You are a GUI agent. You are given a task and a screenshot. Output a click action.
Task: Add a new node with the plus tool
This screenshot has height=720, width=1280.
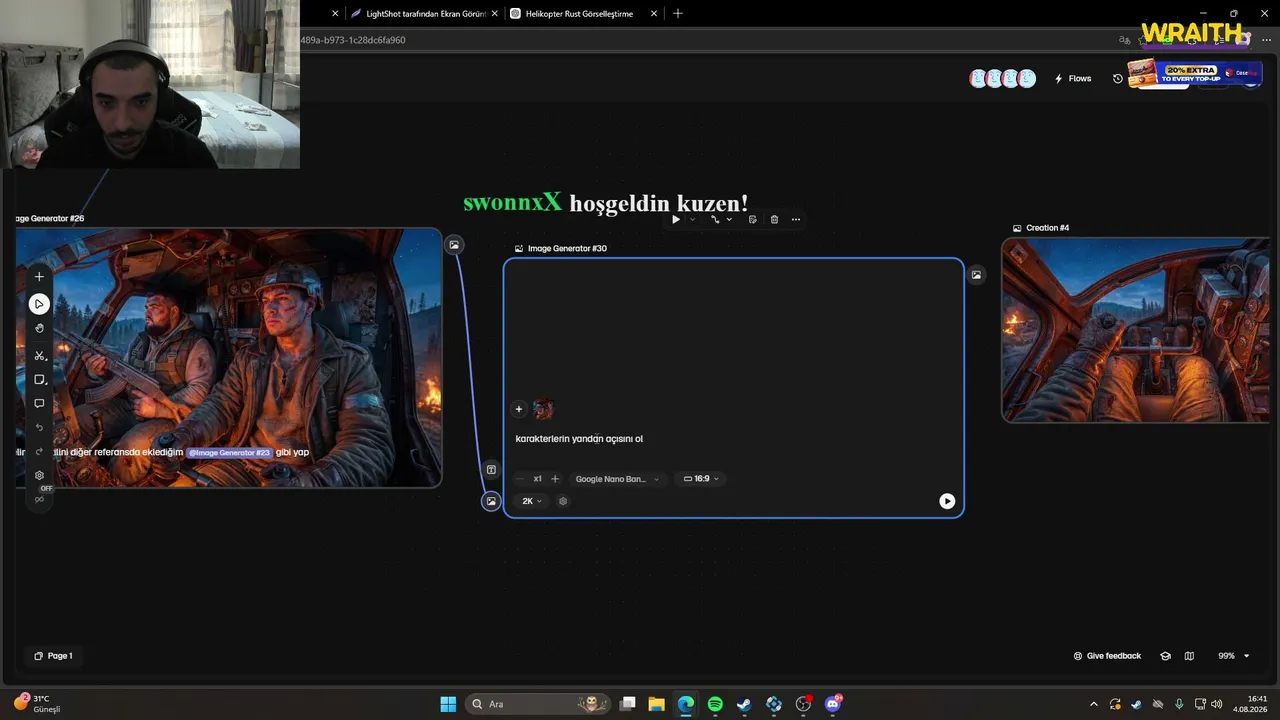(39, 277)
